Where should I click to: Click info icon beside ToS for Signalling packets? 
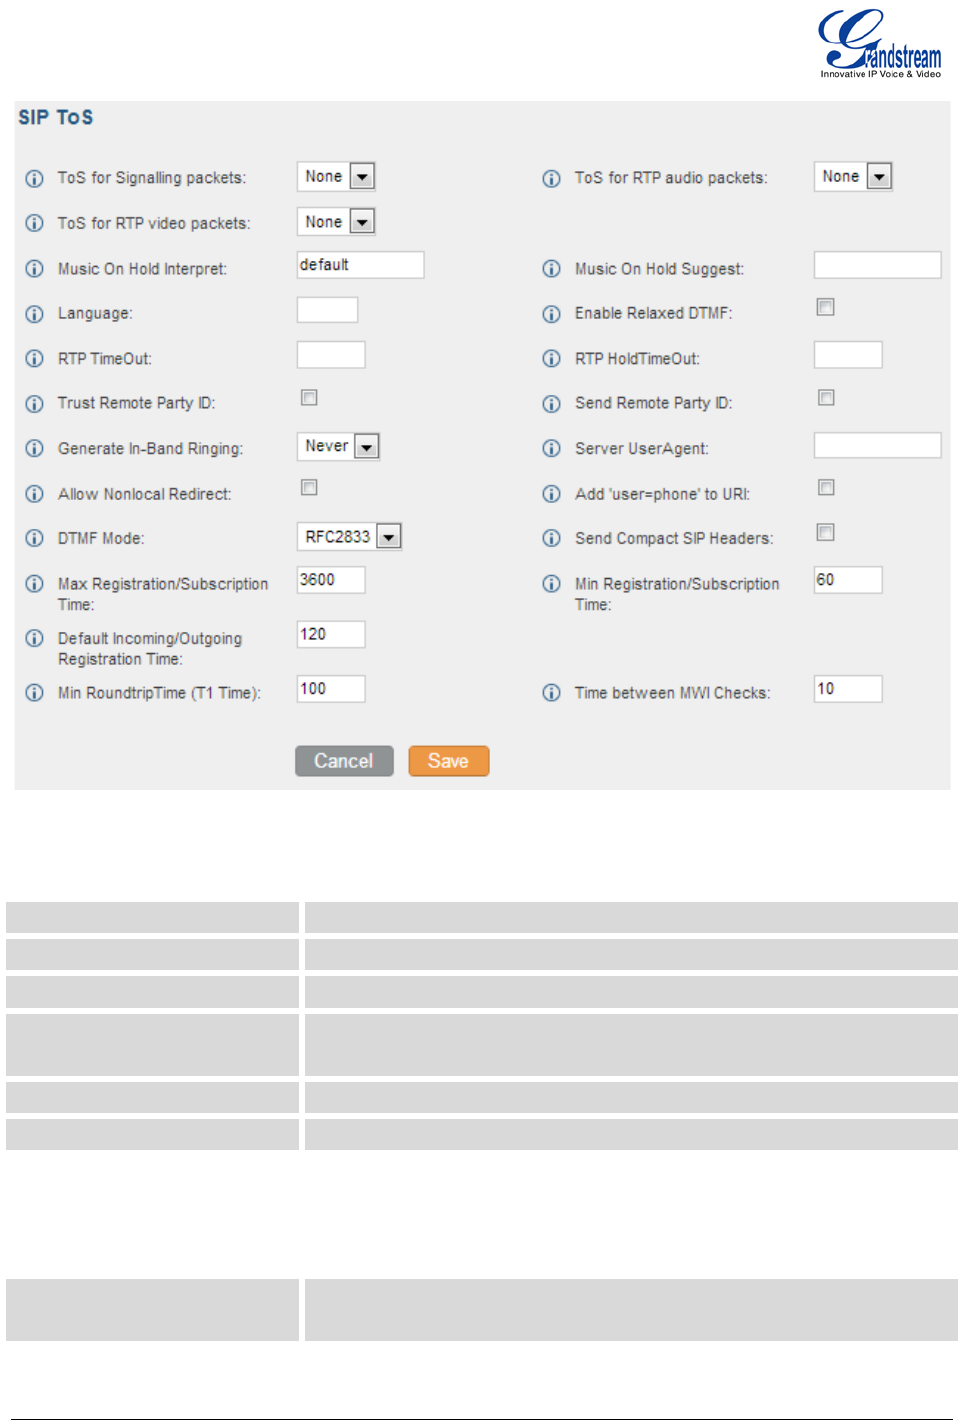(x=34, y=179)
